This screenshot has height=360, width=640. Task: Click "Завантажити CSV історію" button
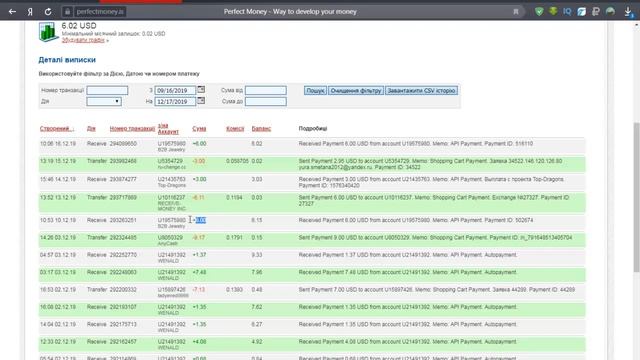[422, 90]
